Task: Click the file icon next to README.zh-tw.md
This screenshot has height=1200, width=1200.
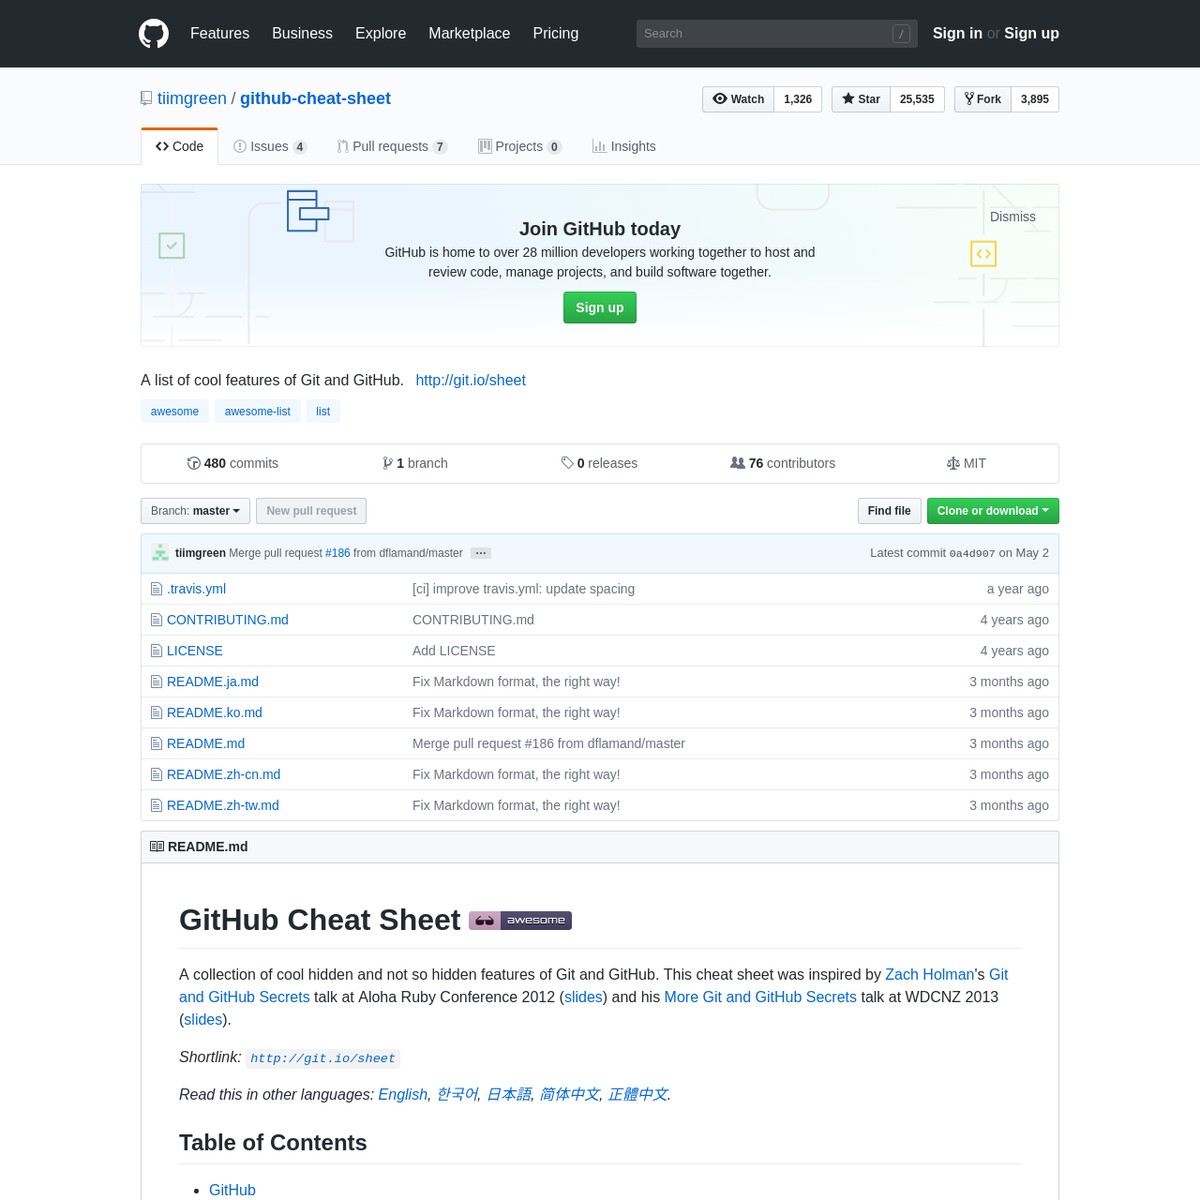Action: [156, 806]
